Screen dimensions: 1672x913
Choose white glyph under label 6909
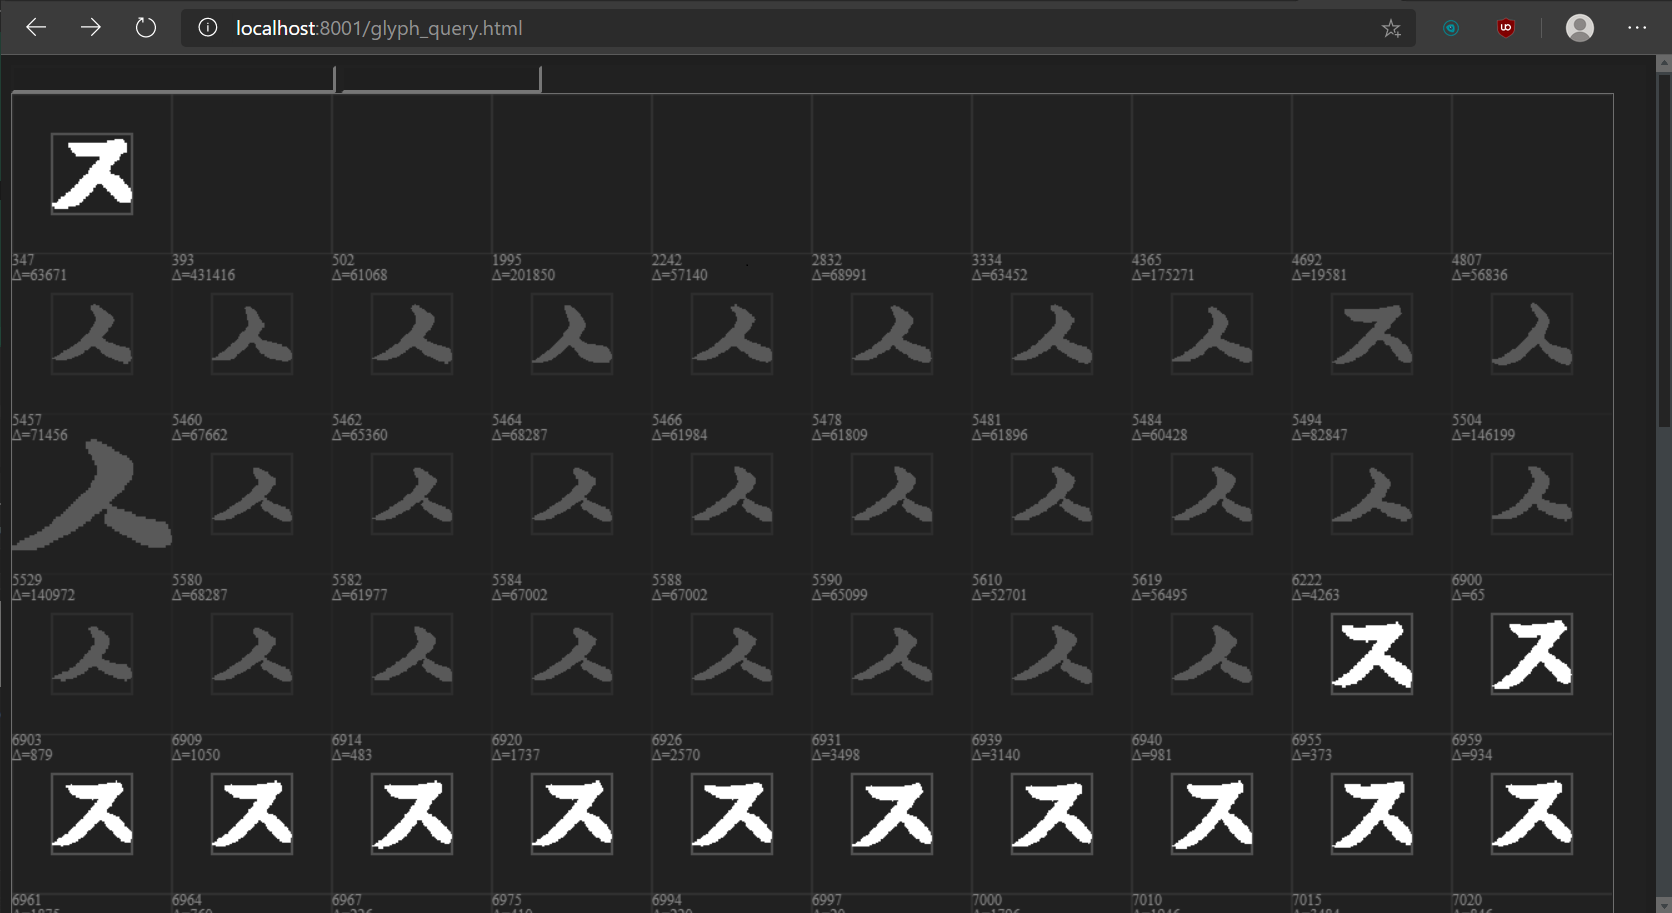point(252,814)
